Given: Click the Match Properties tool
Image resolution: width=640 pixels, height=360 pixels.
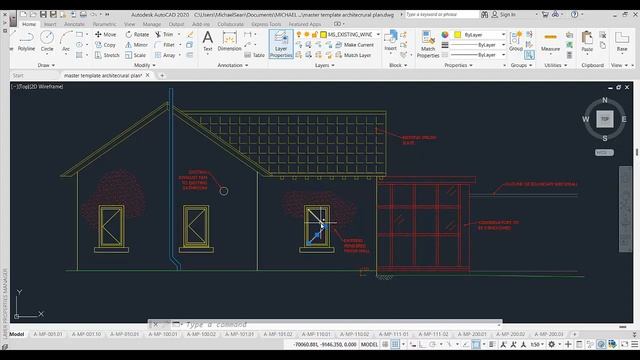Looking at the screenshot, I should (428, 44).
